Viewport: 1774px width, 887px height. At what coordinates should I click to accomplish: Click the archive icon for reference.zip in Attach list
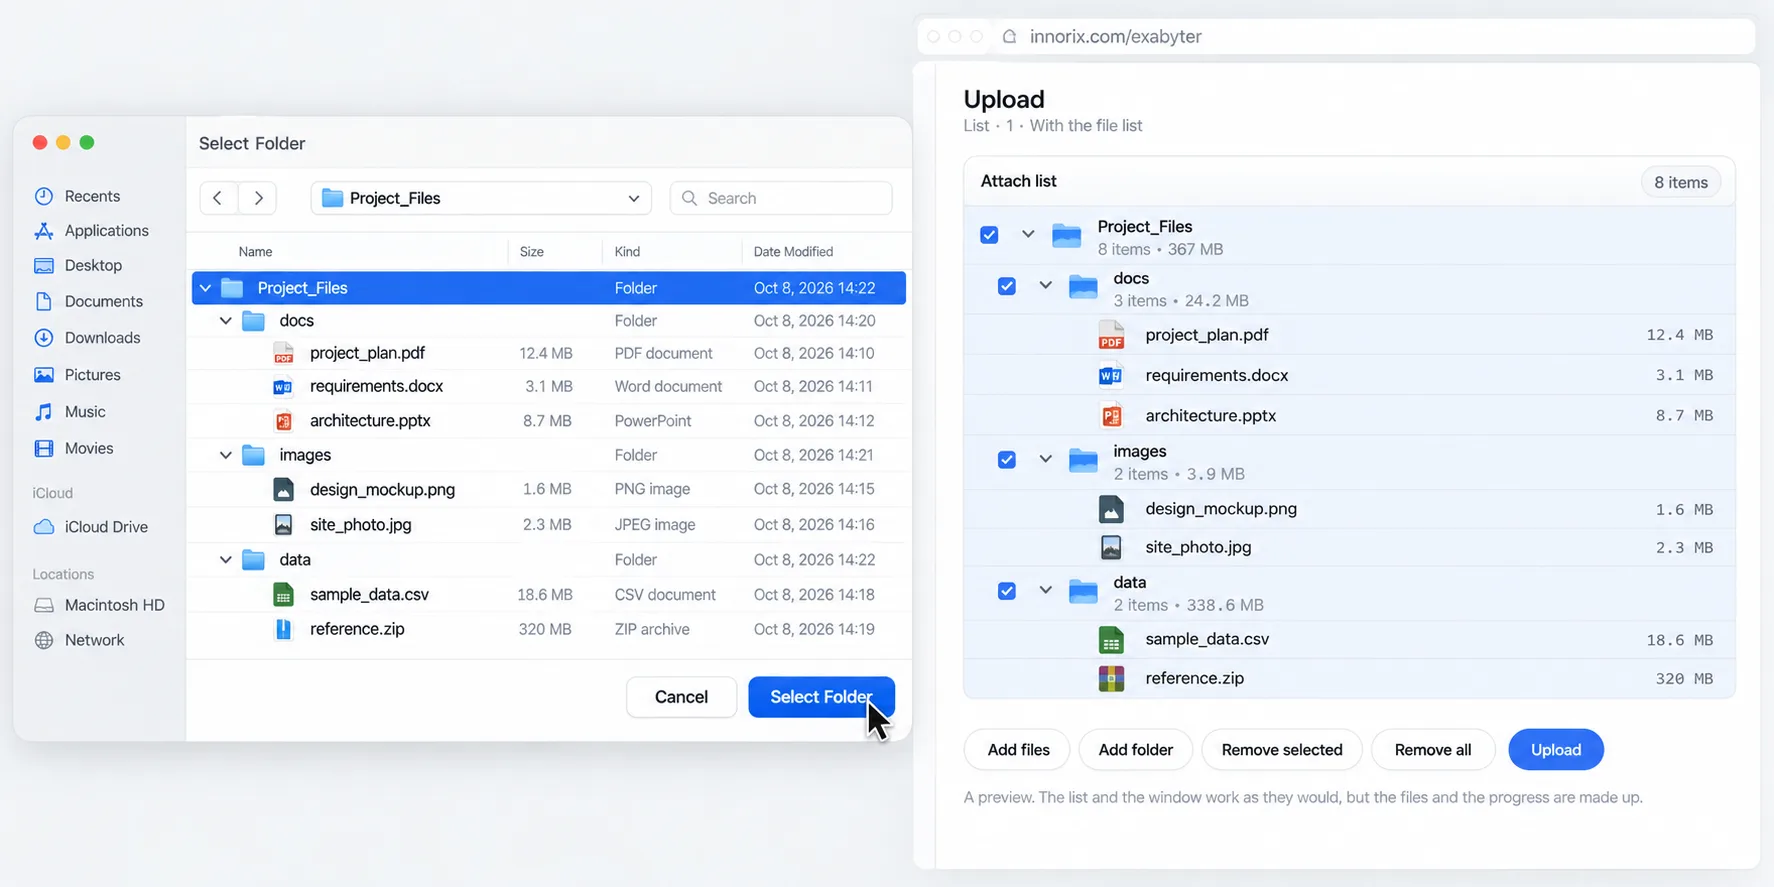click(1111, 678)
